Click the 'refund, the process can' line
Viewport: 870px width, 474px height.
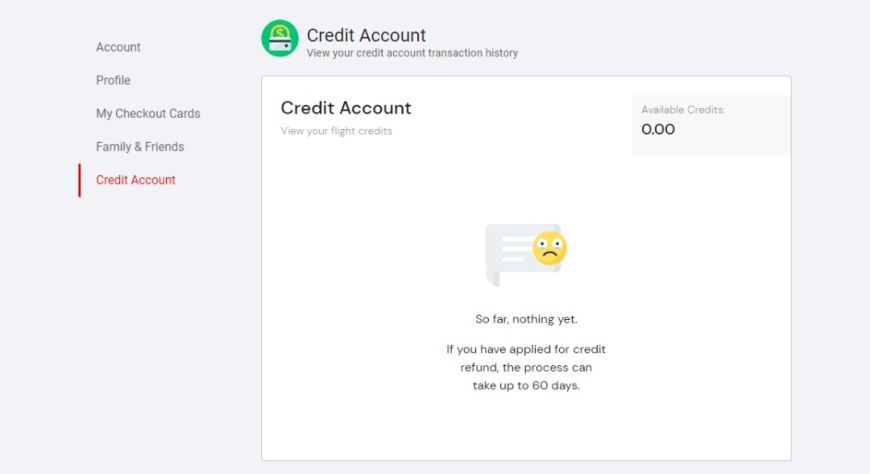526,368
